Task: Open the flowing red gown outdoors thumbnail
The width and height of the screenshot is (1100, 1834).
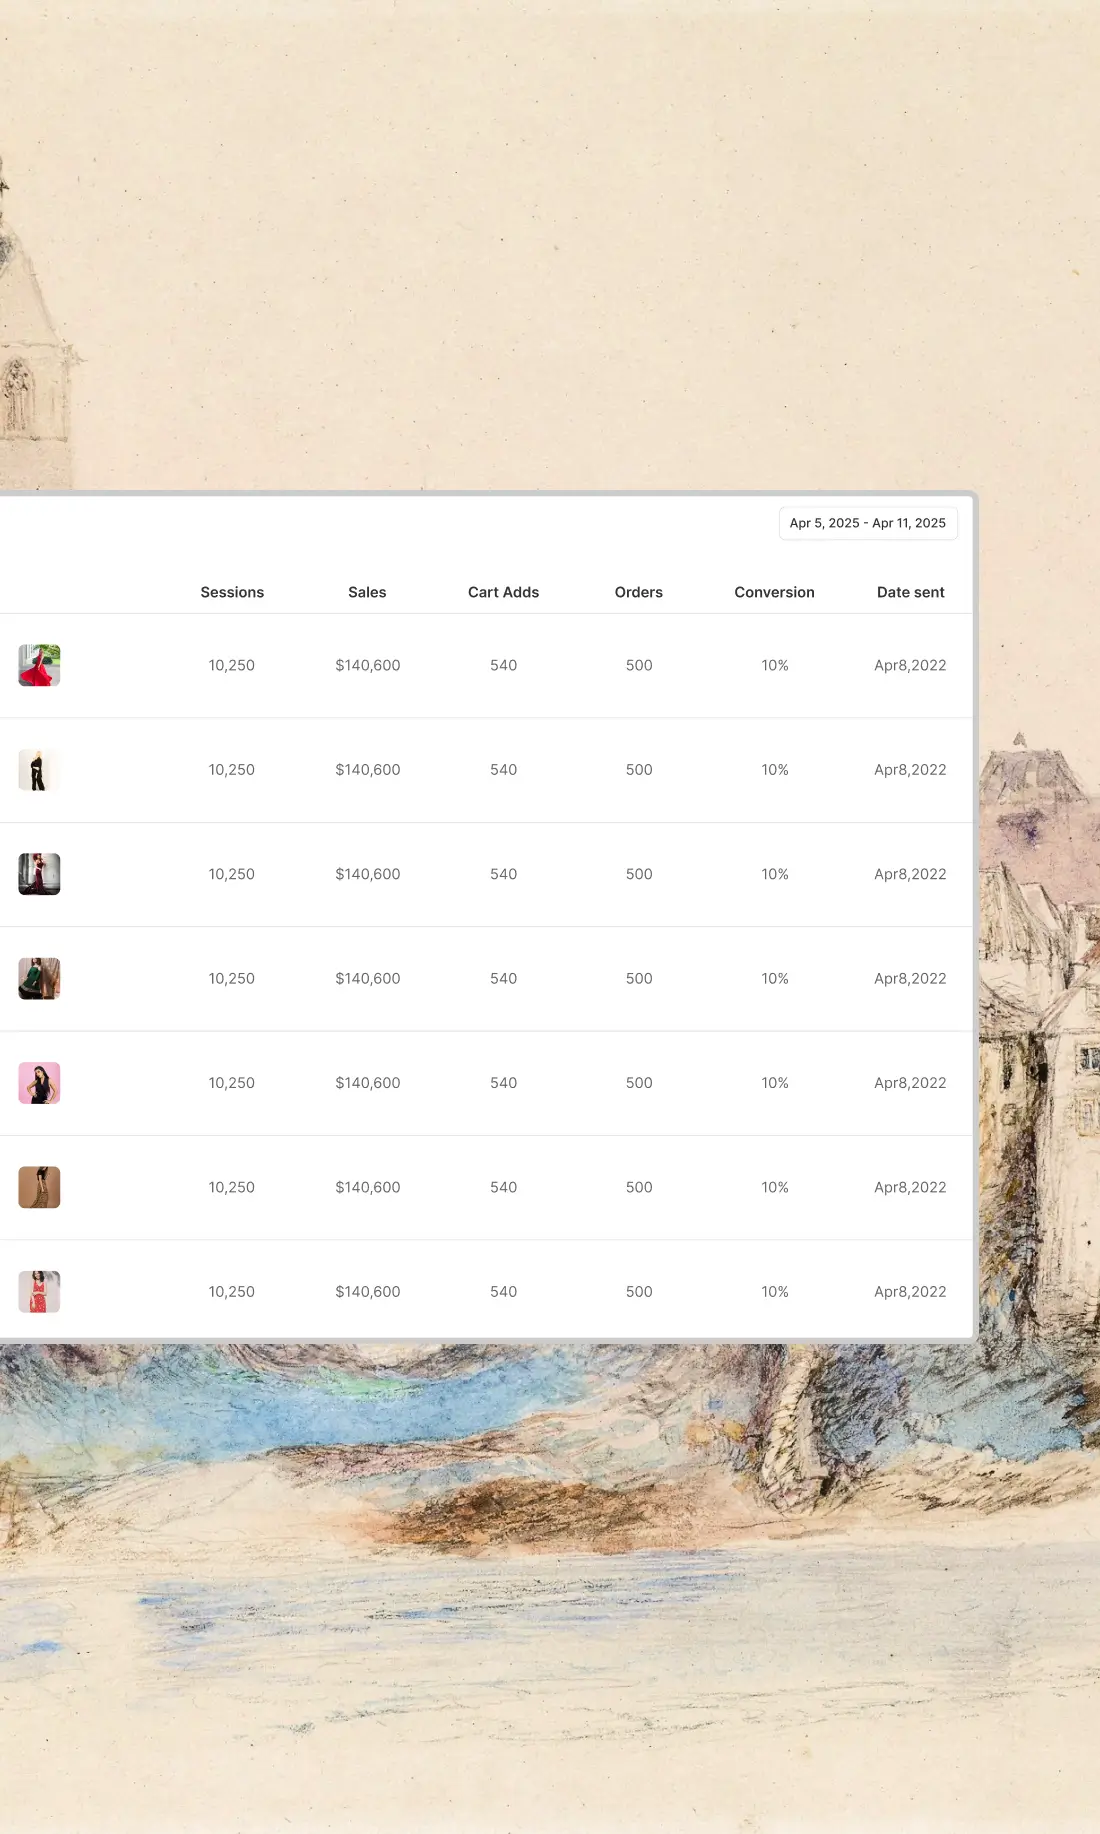Action: [39, 665]
